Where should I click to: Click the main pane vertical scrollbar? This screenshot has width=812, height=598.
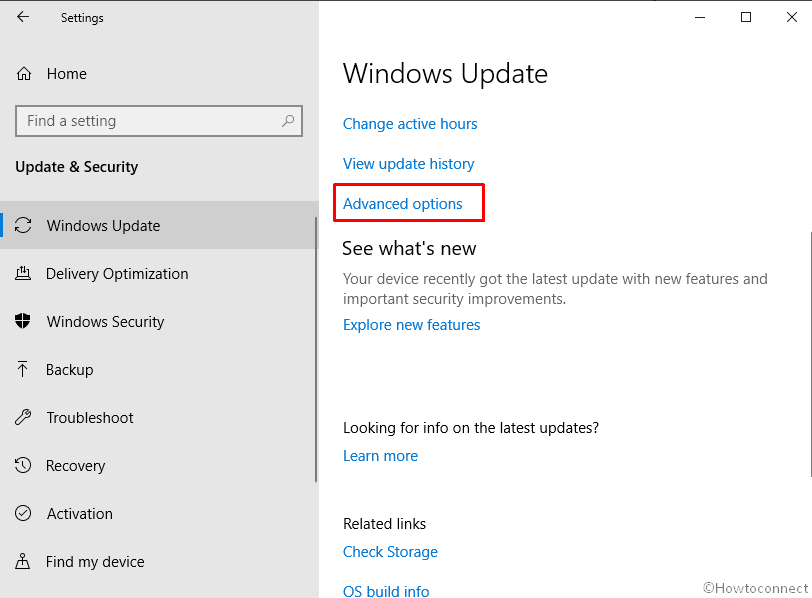click(x=810, y=355)
